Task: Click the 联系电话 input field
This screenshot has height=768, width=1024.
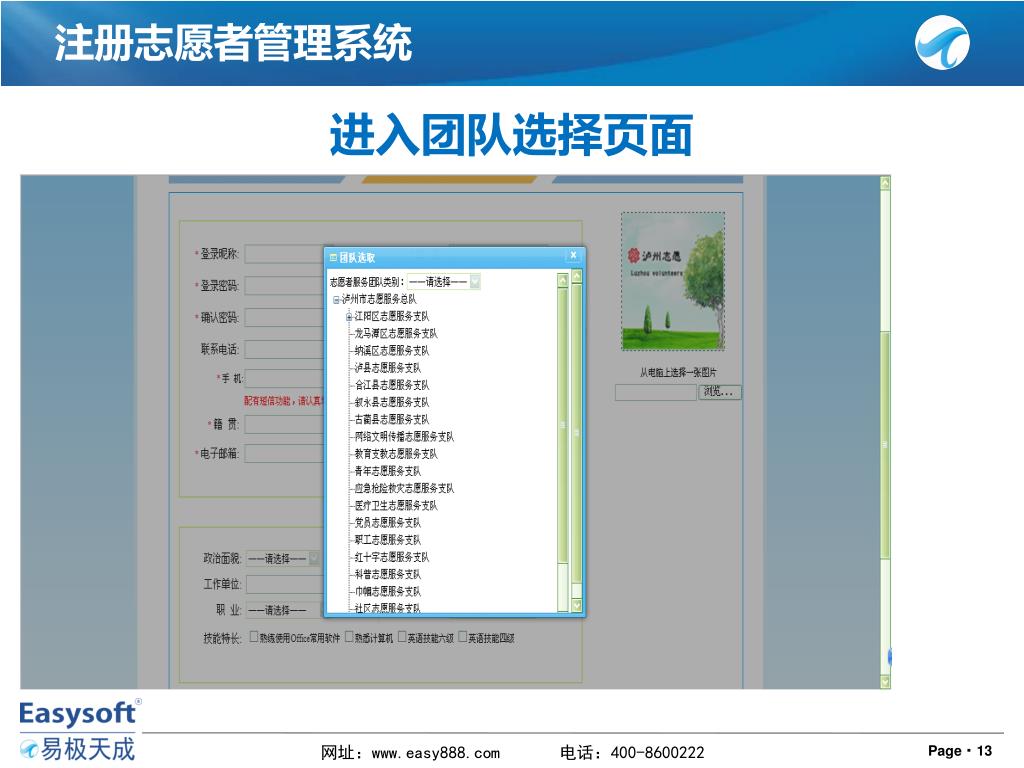Action: [x=284, y=349]
